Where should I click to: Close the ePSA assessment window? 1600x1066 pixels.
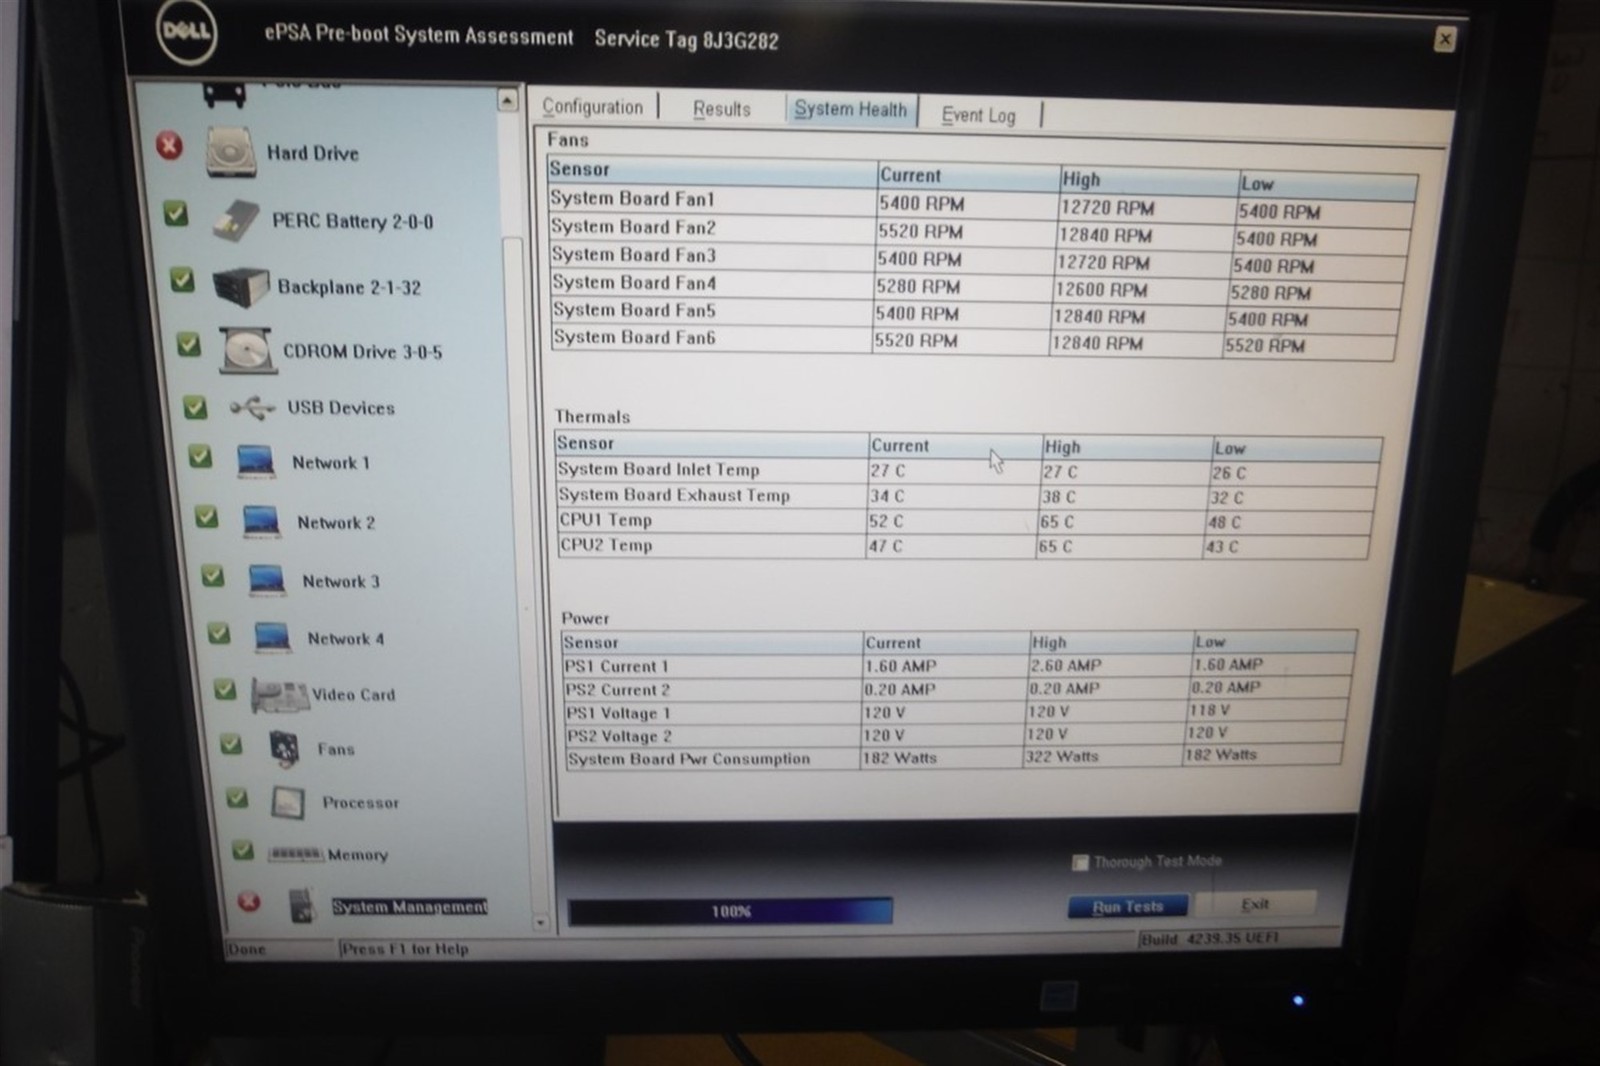(x=1444, y=39)
